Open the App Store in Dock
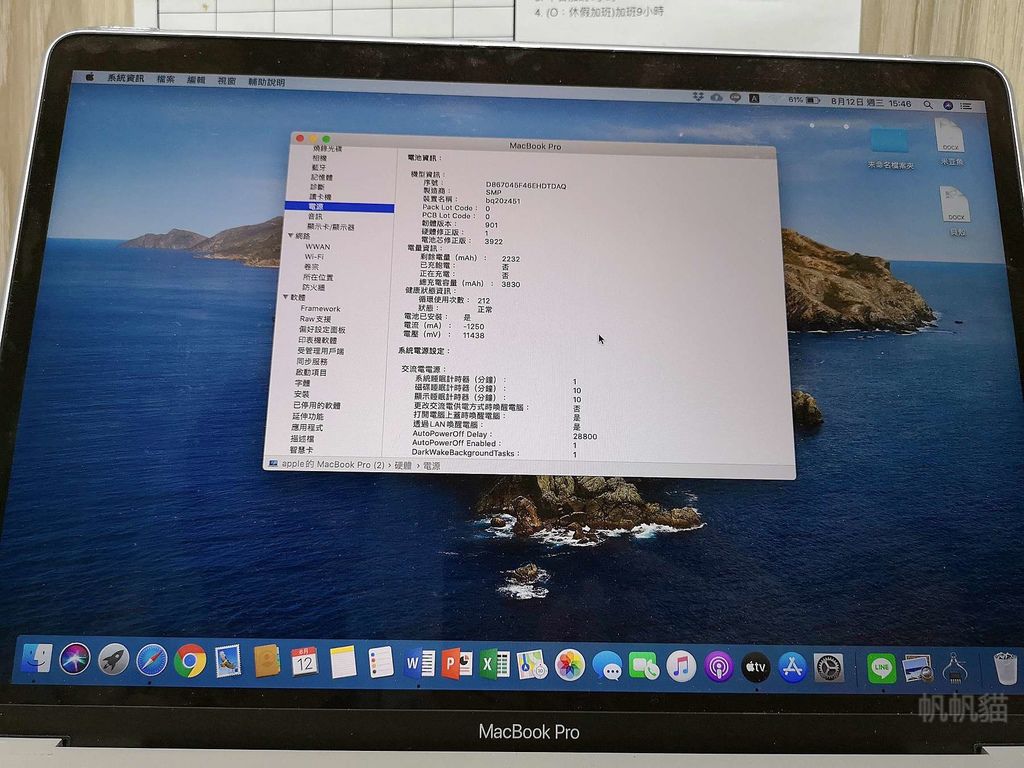1024x768 pixels. 792,668
